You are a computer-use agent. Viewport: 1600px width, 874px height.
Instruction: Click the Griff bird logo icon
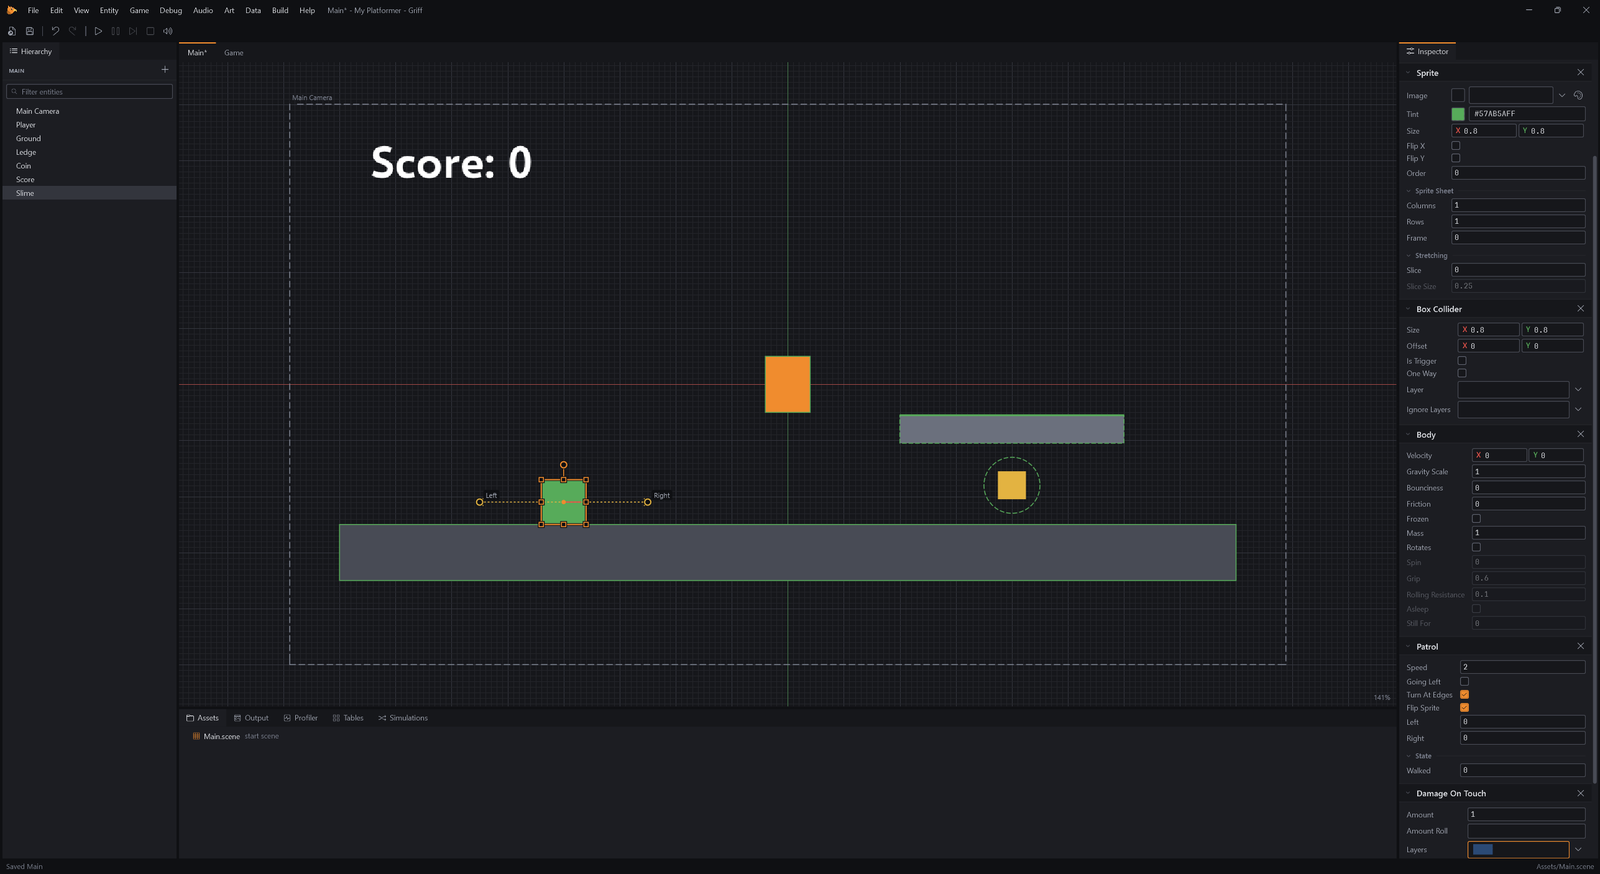[12, 10]
